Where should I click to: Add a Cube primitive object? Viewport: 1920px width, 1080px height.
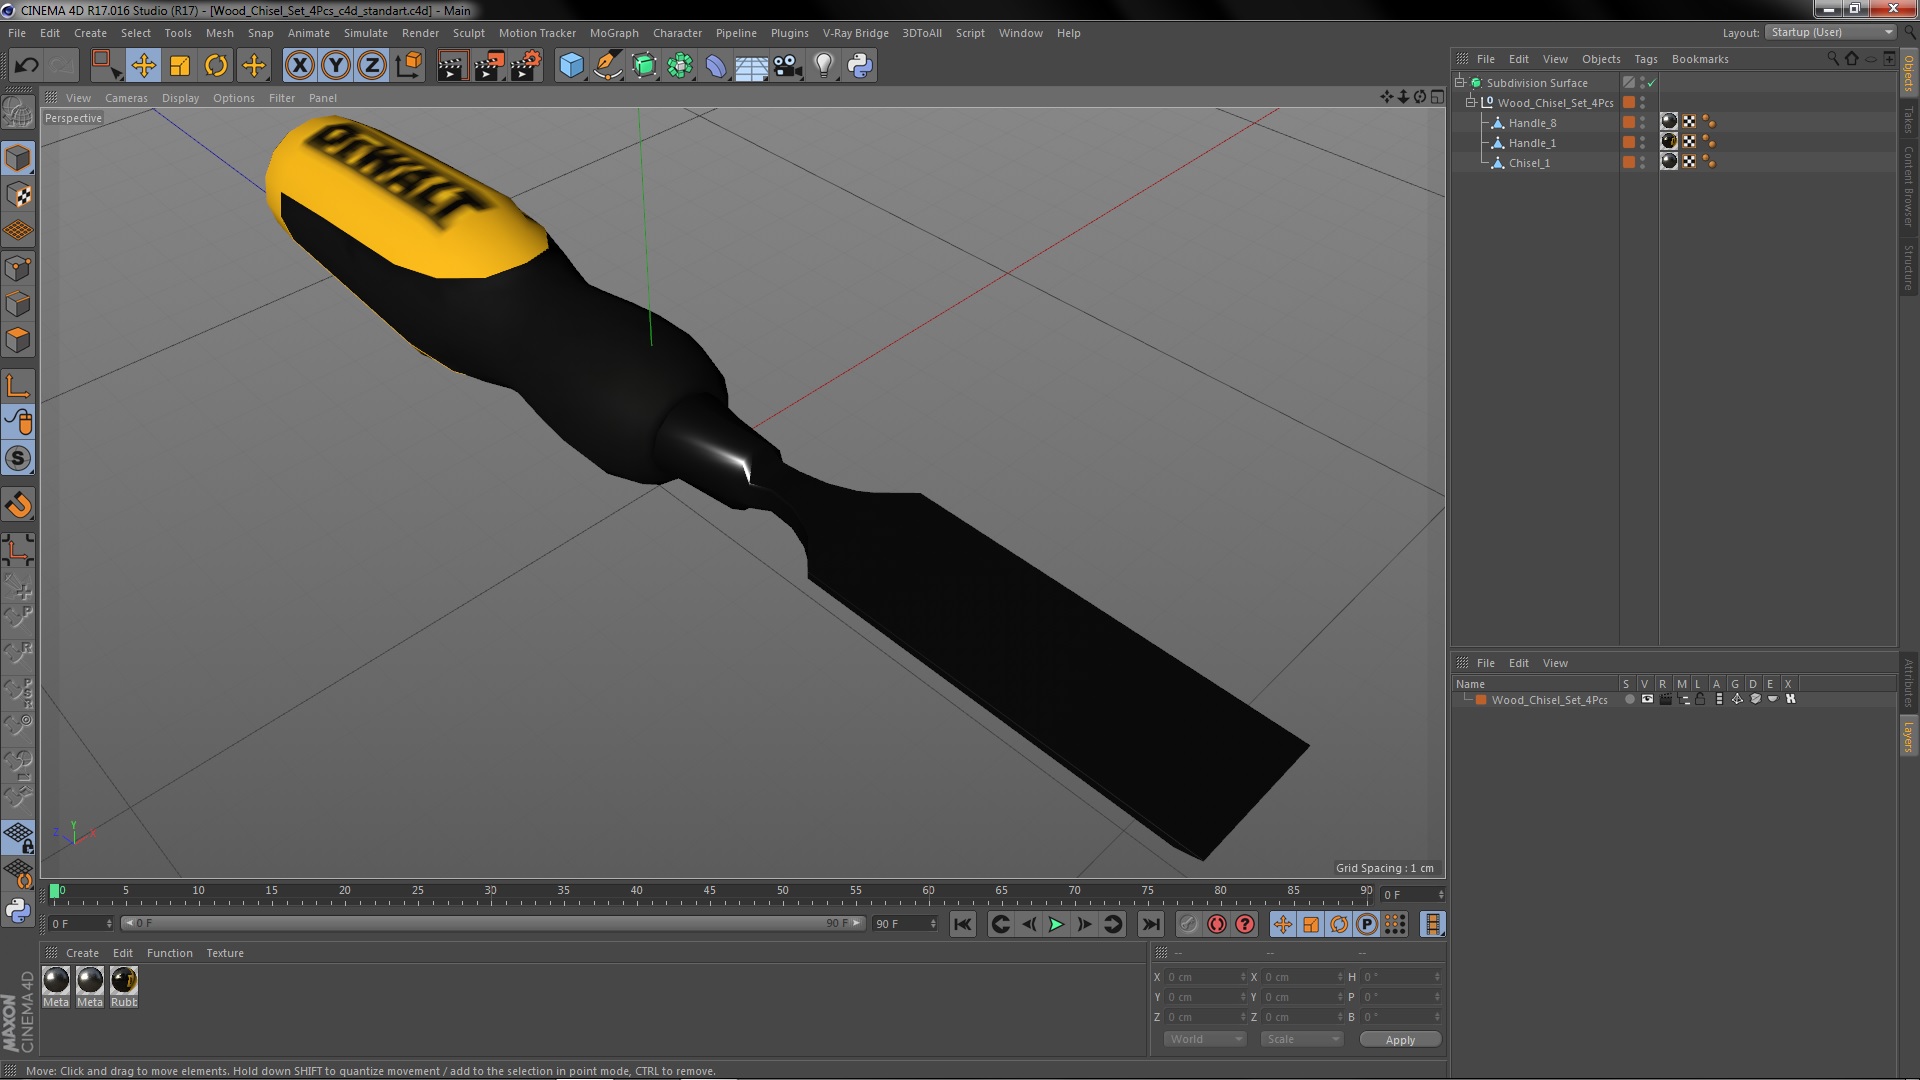(x=571, y=66)
